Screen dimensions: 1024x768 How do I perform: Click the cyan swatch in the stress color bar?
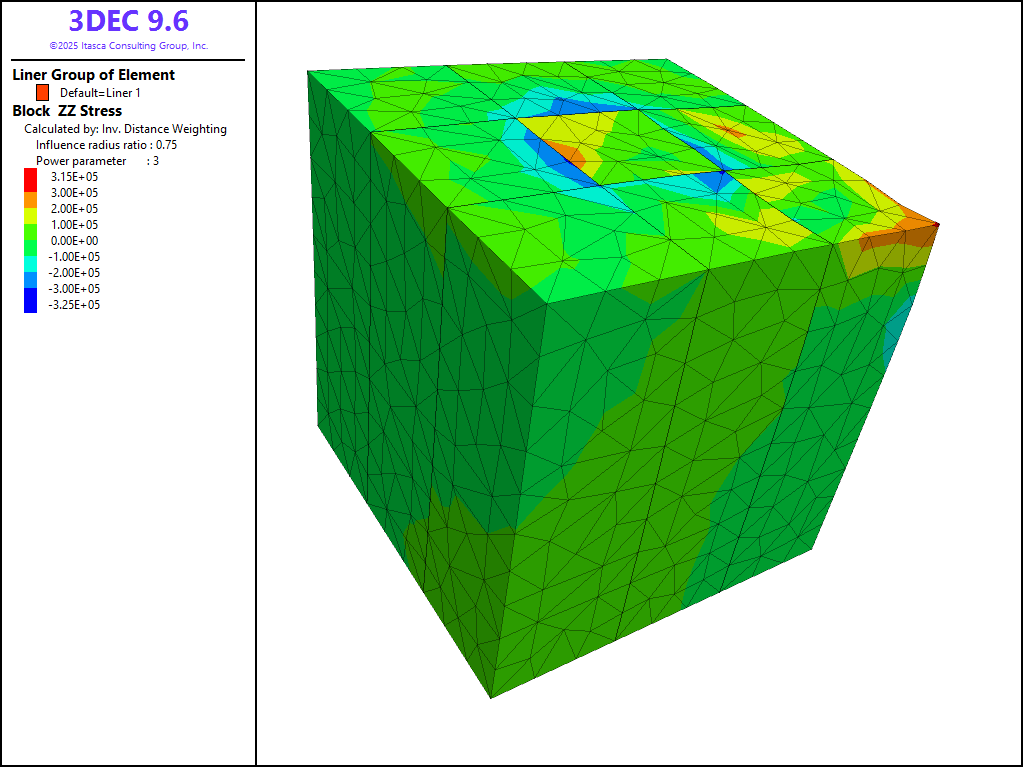click(x=30, y=260)
